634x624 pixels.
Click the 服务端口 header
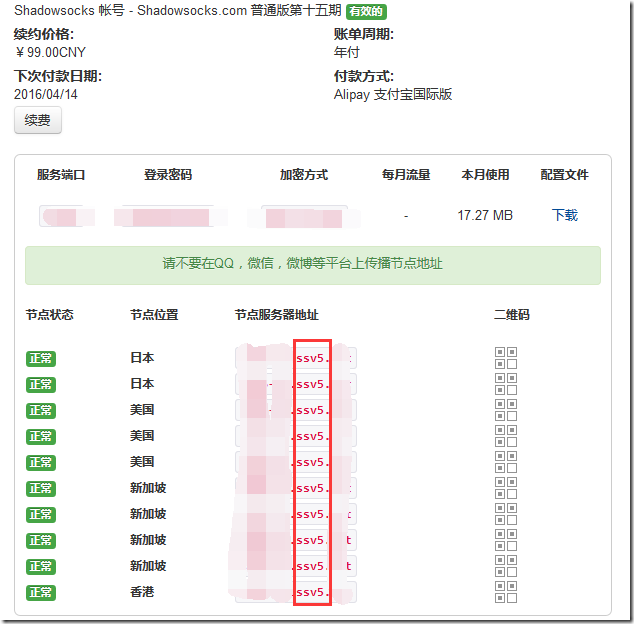tap(61, 175)
